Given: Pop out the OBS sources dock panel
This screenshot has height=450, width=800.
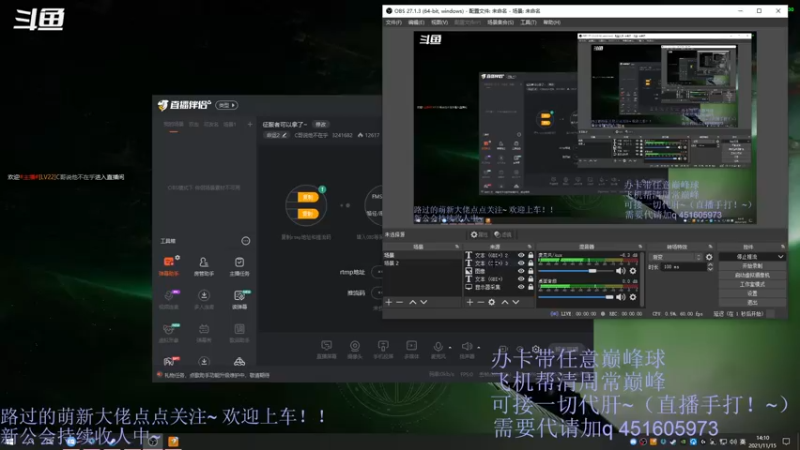Looking at the screenshot, I should click(530, 247).
